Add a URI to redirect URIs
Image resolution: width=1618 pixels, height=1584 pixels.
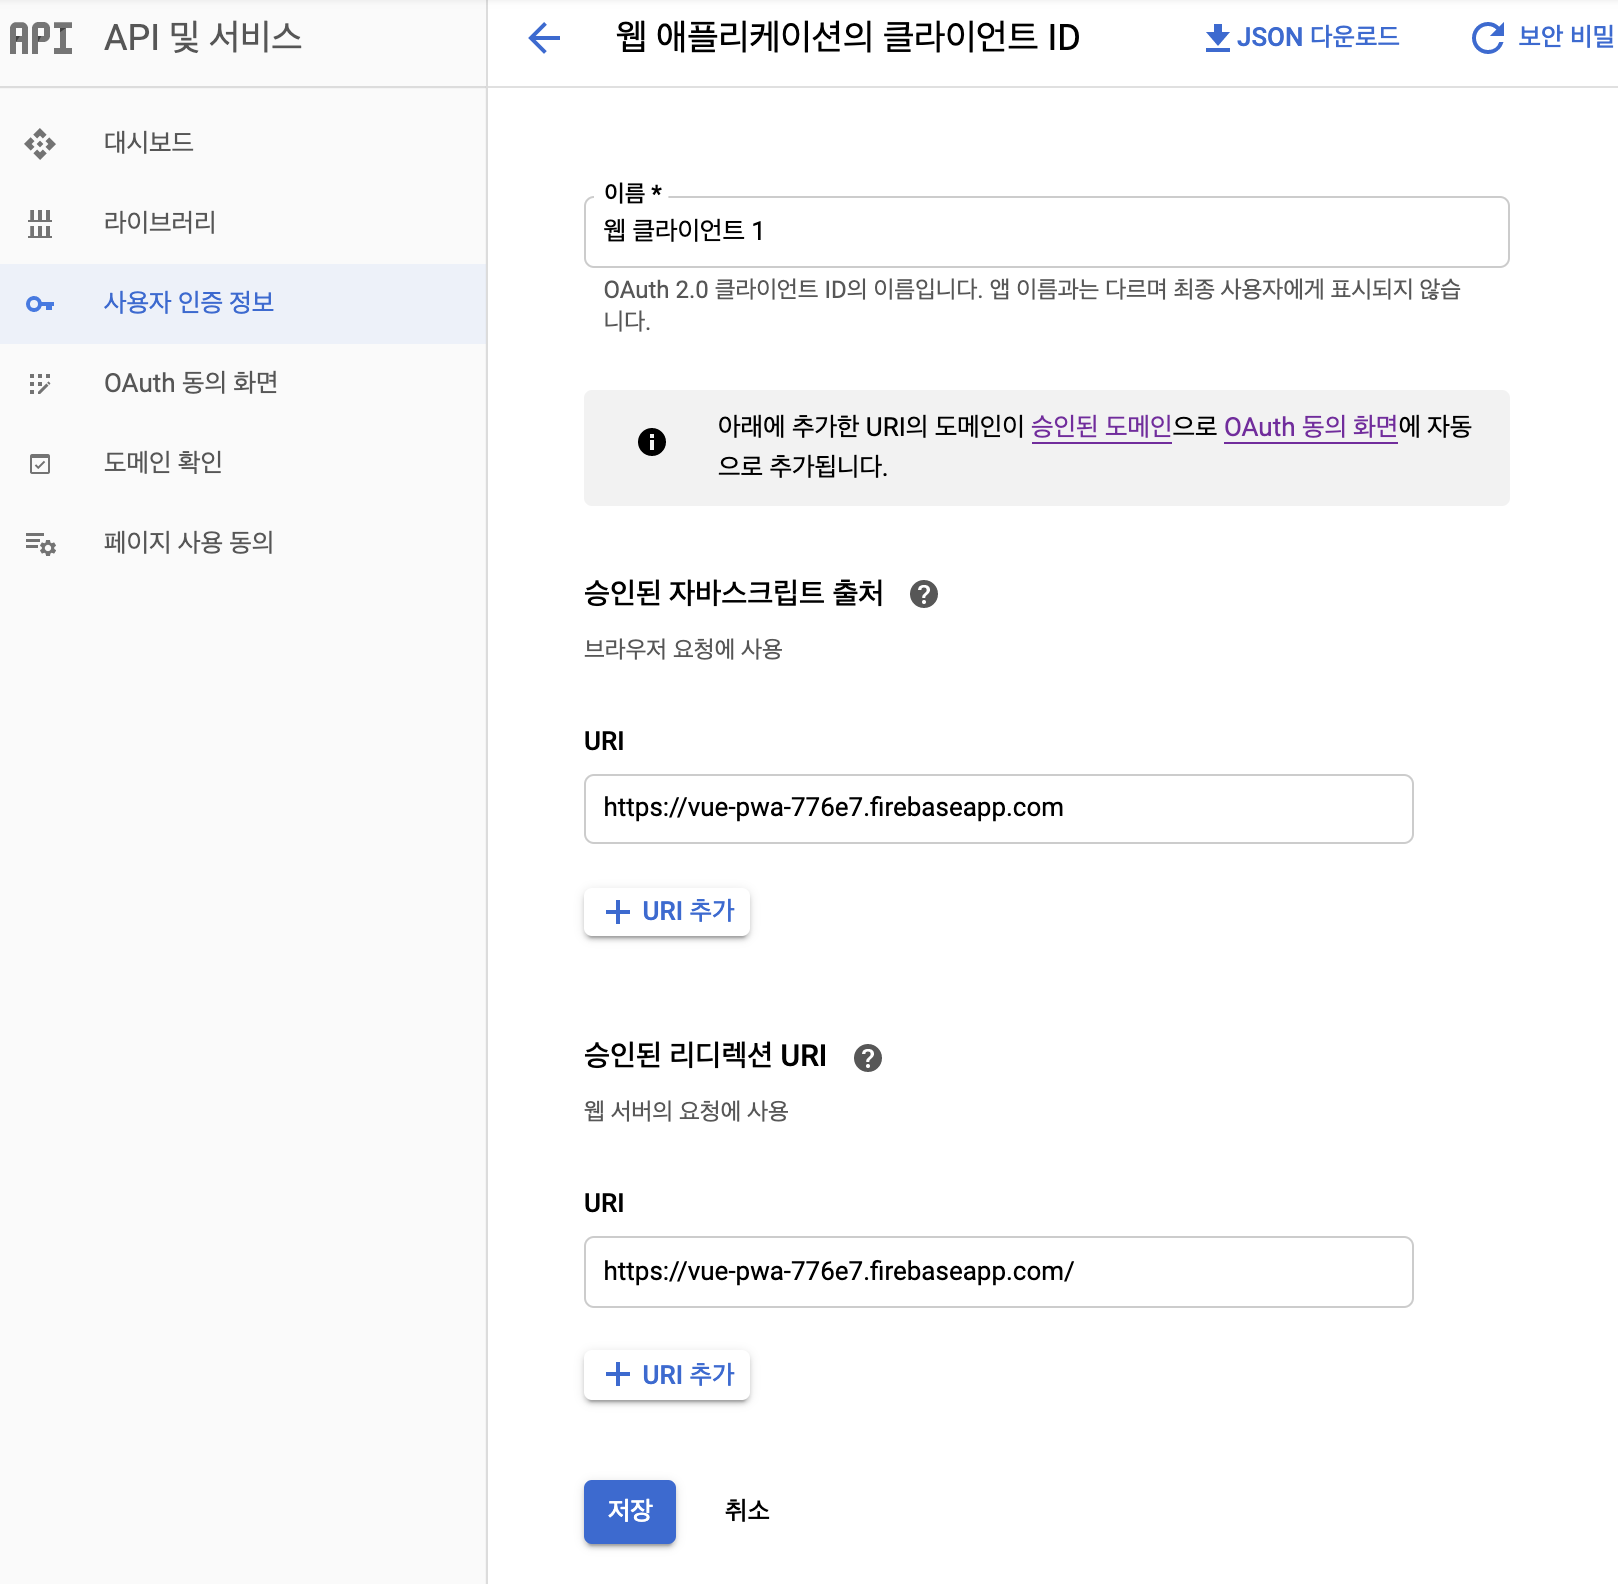[667, 1375]
